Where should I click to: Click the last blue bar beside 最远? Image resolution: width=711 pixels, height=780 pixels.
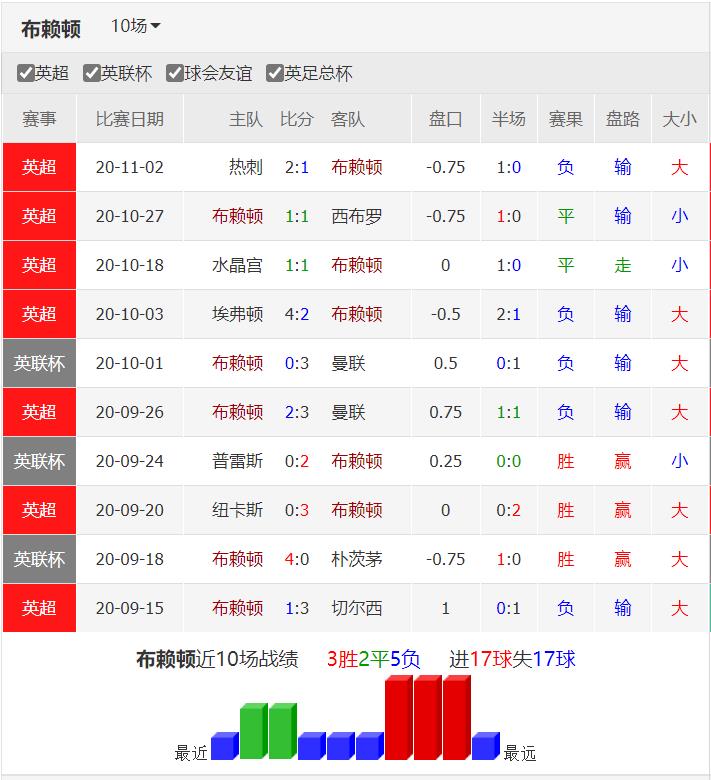(485, 746)
